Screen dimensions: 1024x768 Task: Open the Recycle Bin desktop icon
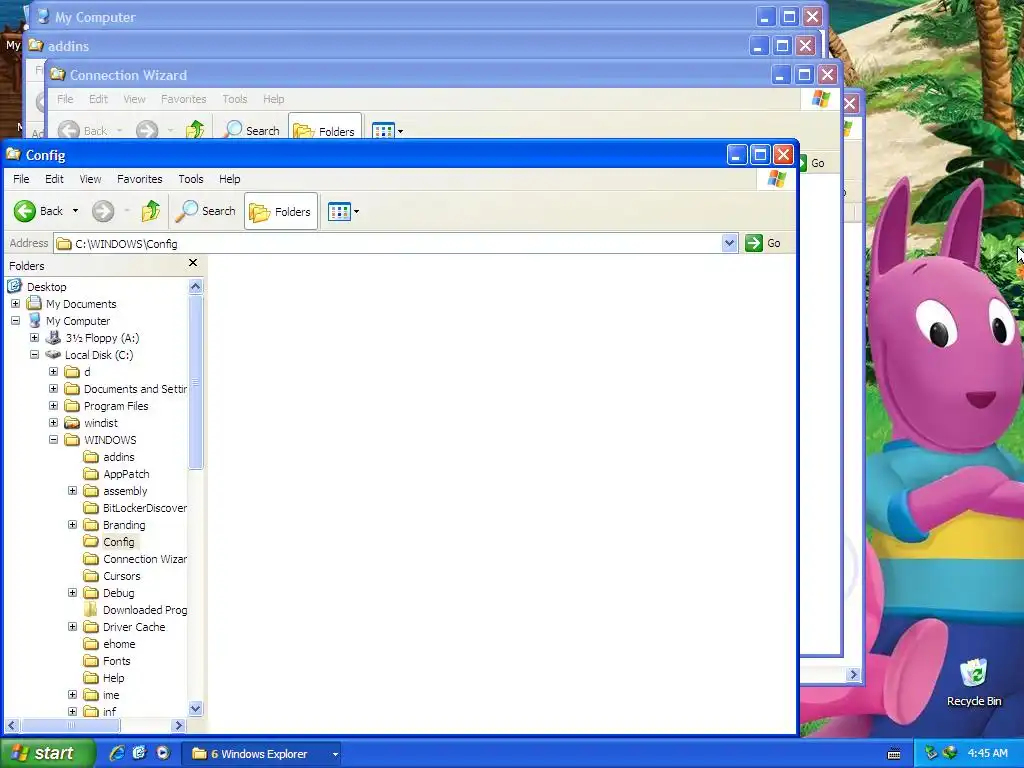[x=974, y=682]
